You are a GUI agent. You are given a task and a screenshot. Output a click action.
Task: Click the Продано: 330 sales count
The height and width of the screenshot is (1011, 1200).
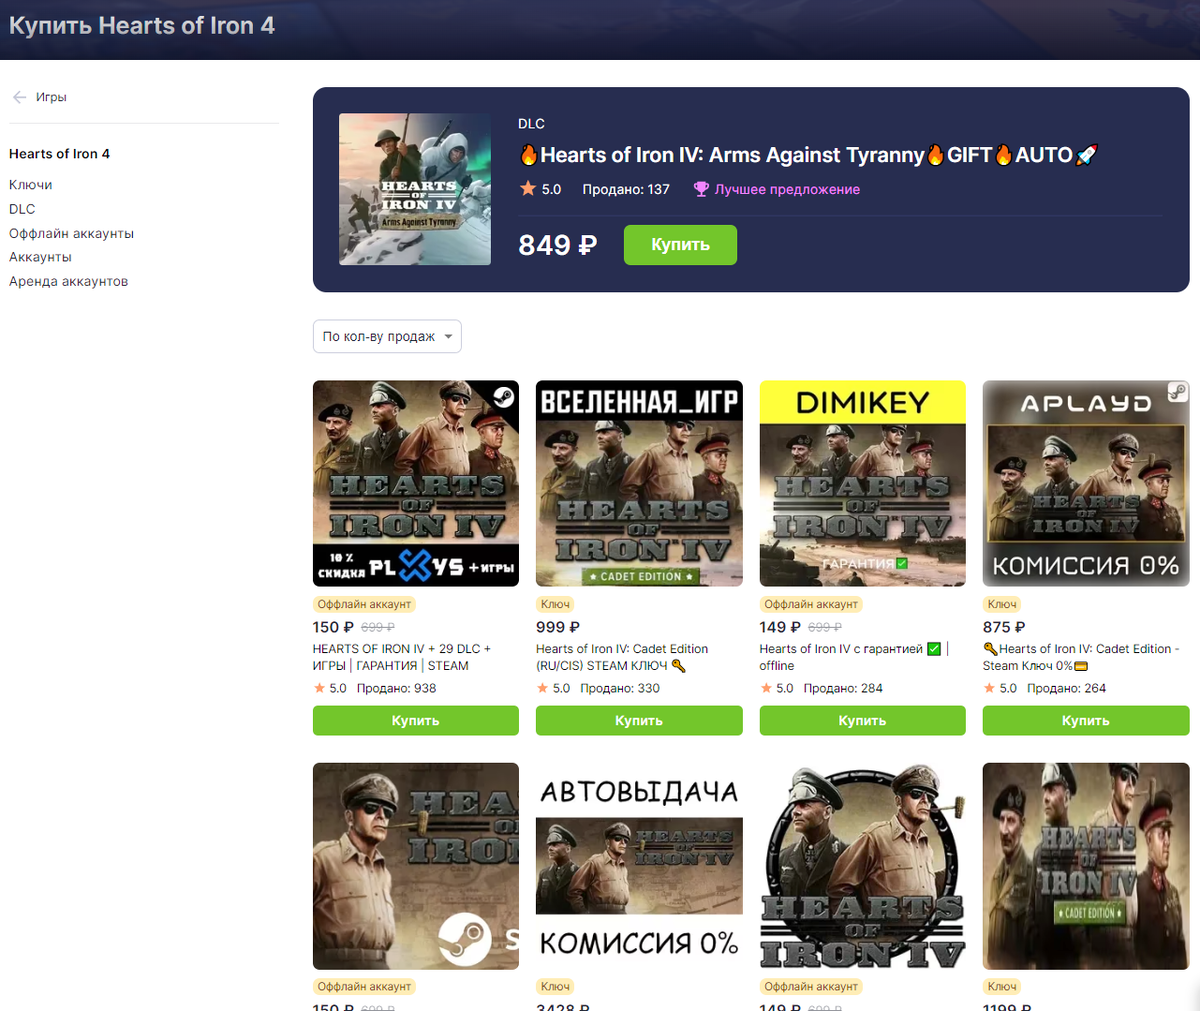pos(620,688)
